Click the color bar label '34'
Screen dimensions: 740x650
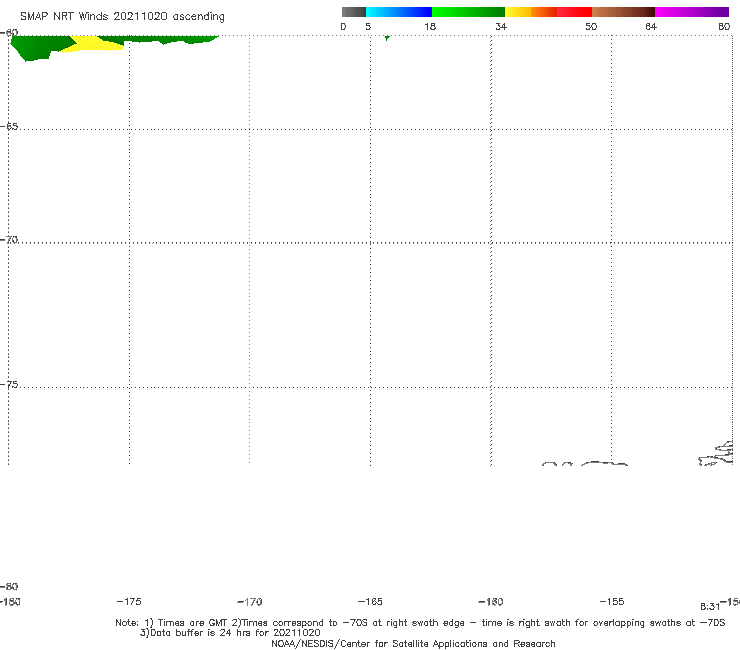click(501, 26)
